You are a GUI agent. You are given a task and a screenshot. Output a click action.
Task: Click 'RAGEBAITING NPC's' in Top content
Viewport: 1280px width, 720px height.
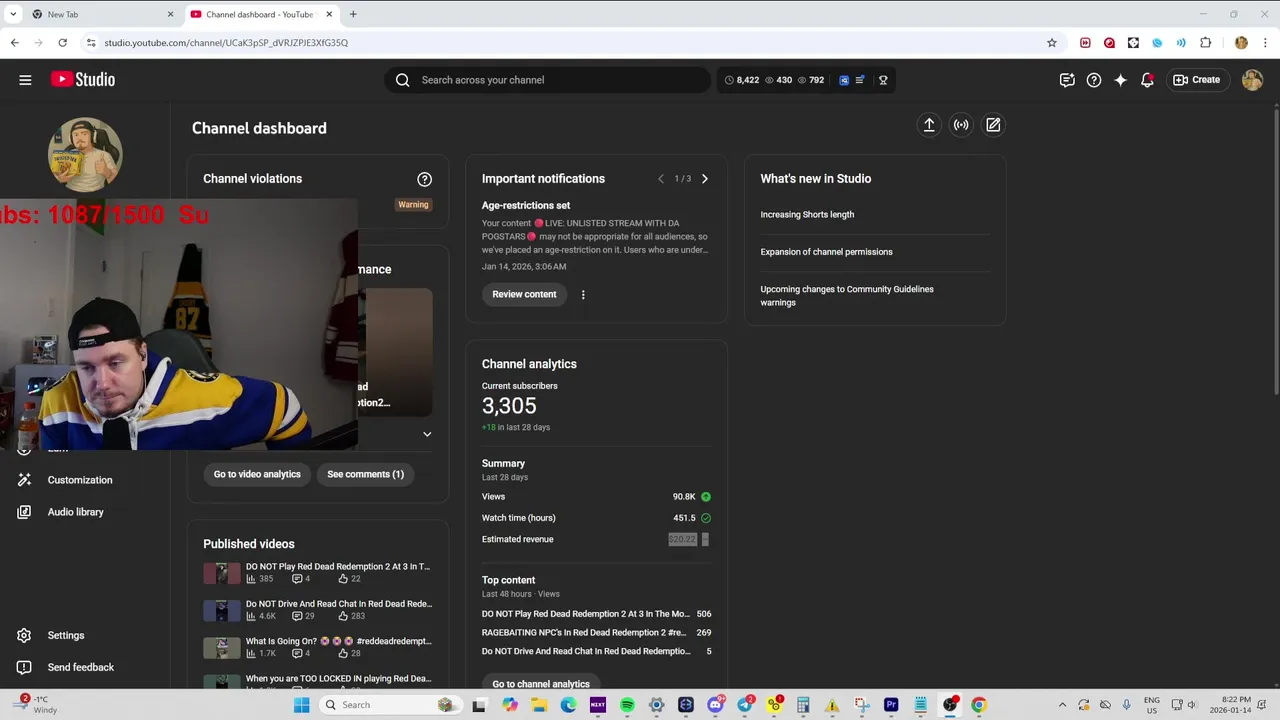click(584, 632)
